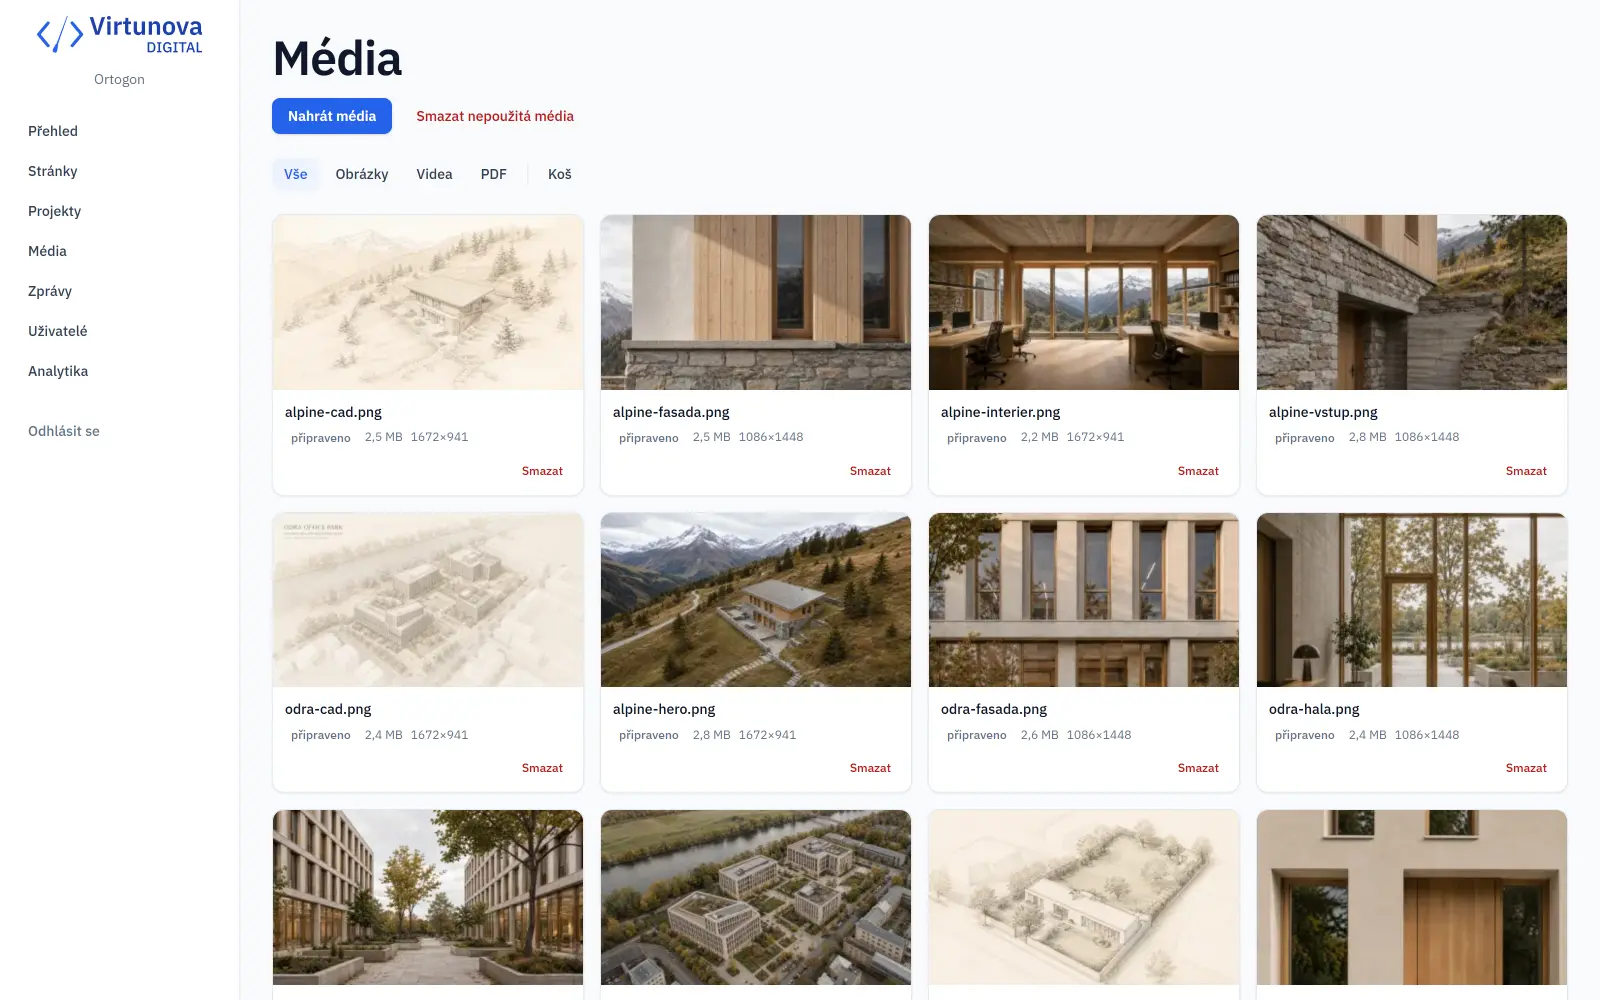The image size is (1600, 1000).
Task: Click the odra-cad.png file name
Action: [x=328, y=709]
